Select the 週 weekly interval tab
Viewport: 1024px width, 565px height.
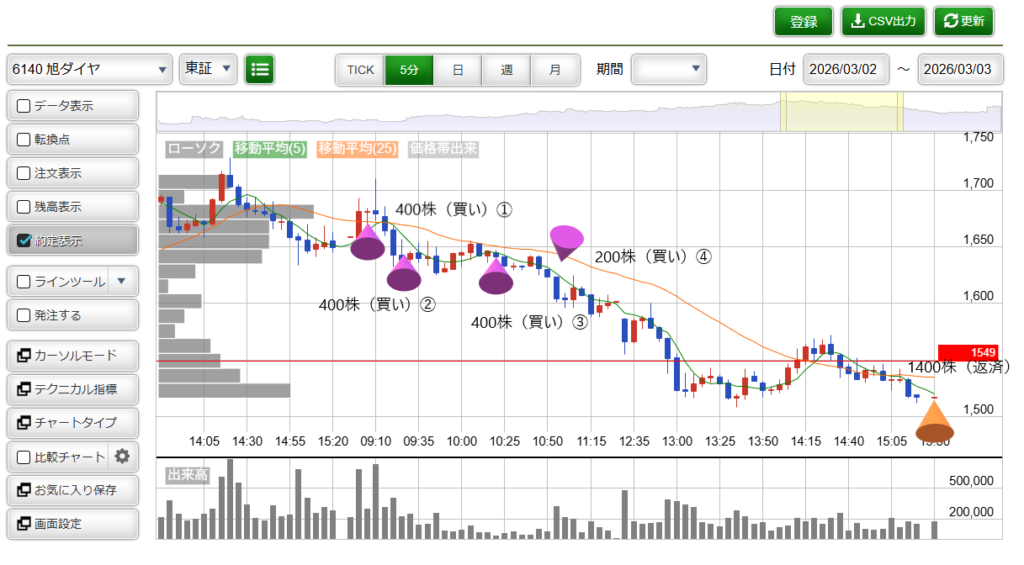507,70
